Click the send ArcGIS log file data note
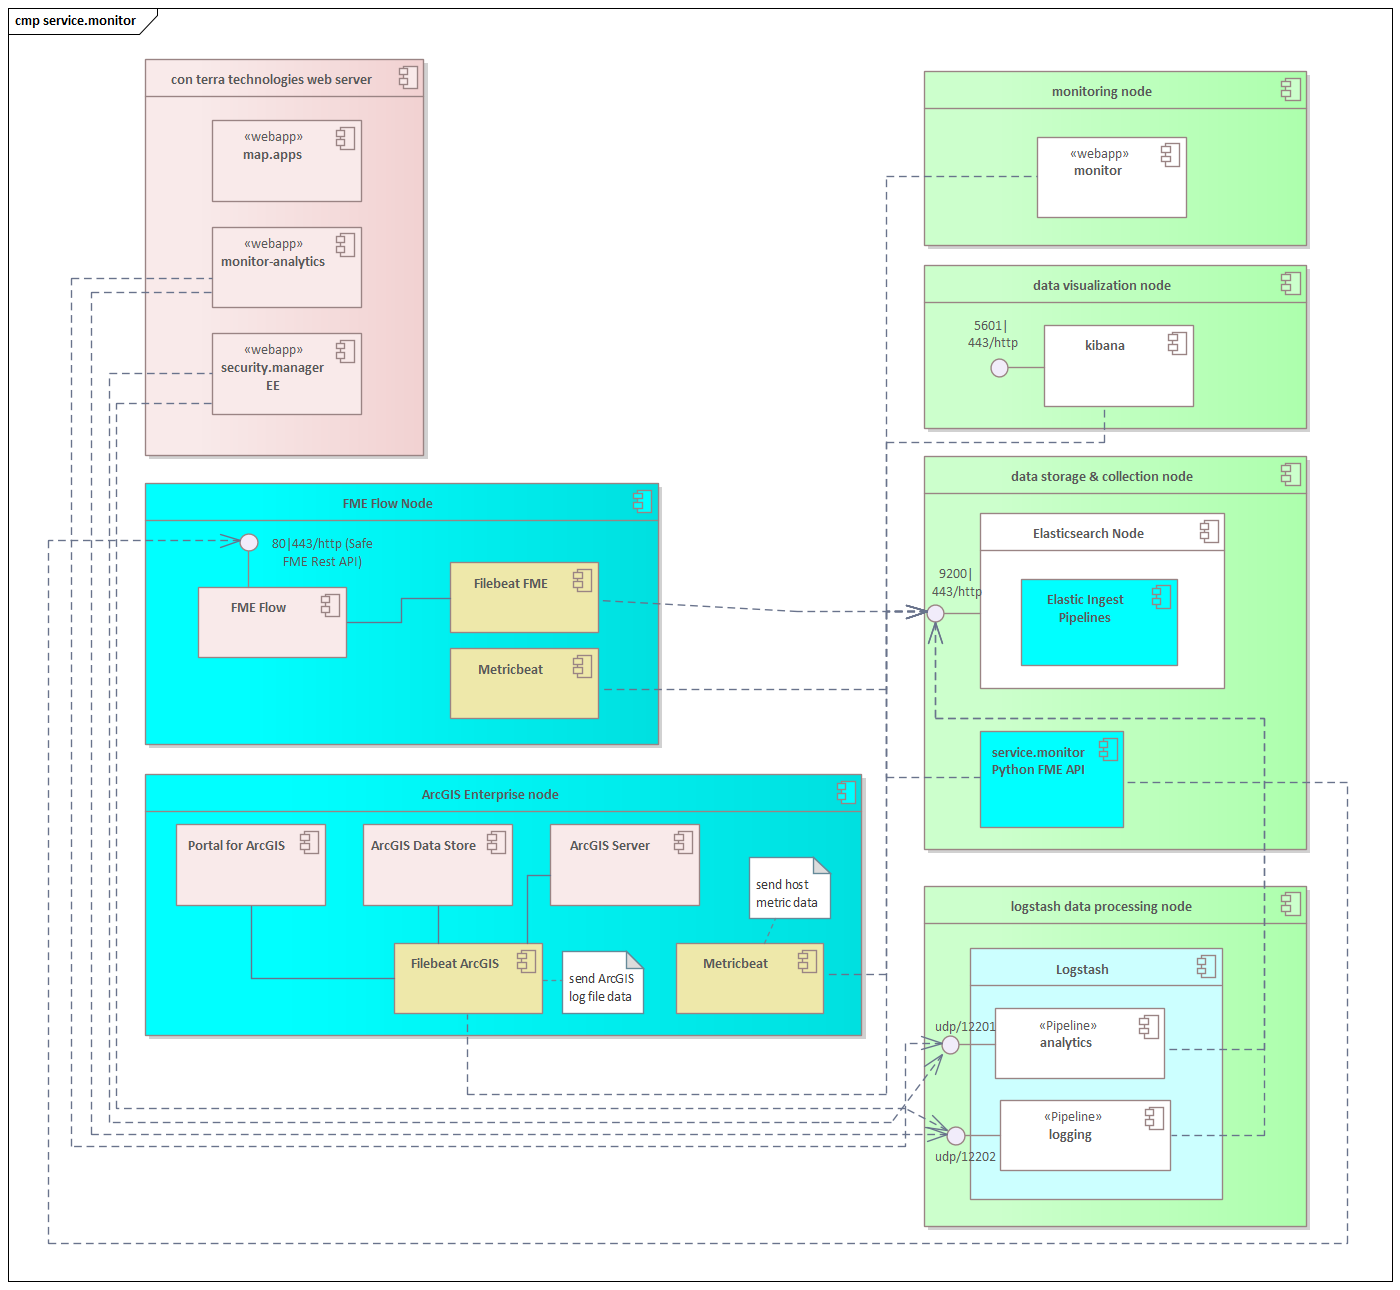The height and width of the screenshot is (1290, 1400). point(602,982)
